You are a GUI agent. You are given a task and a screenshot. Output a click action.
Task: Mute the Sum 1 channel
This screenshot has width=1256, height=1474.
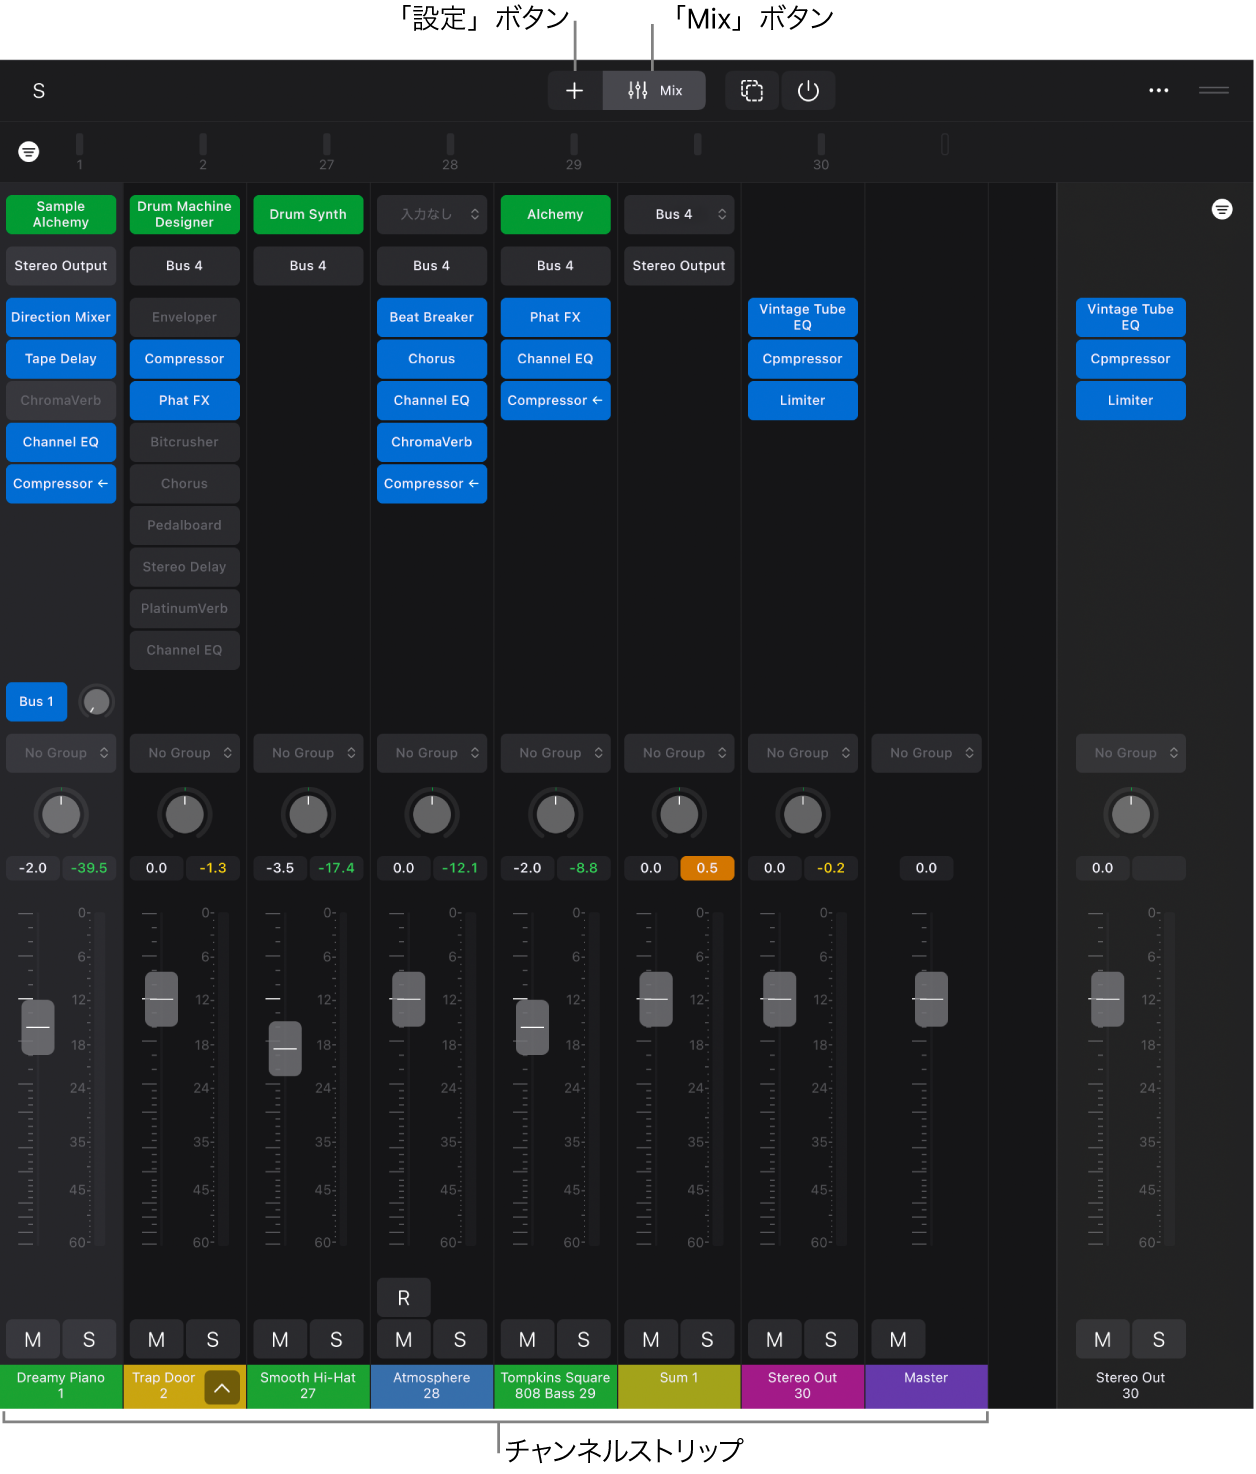(651, 1340)
